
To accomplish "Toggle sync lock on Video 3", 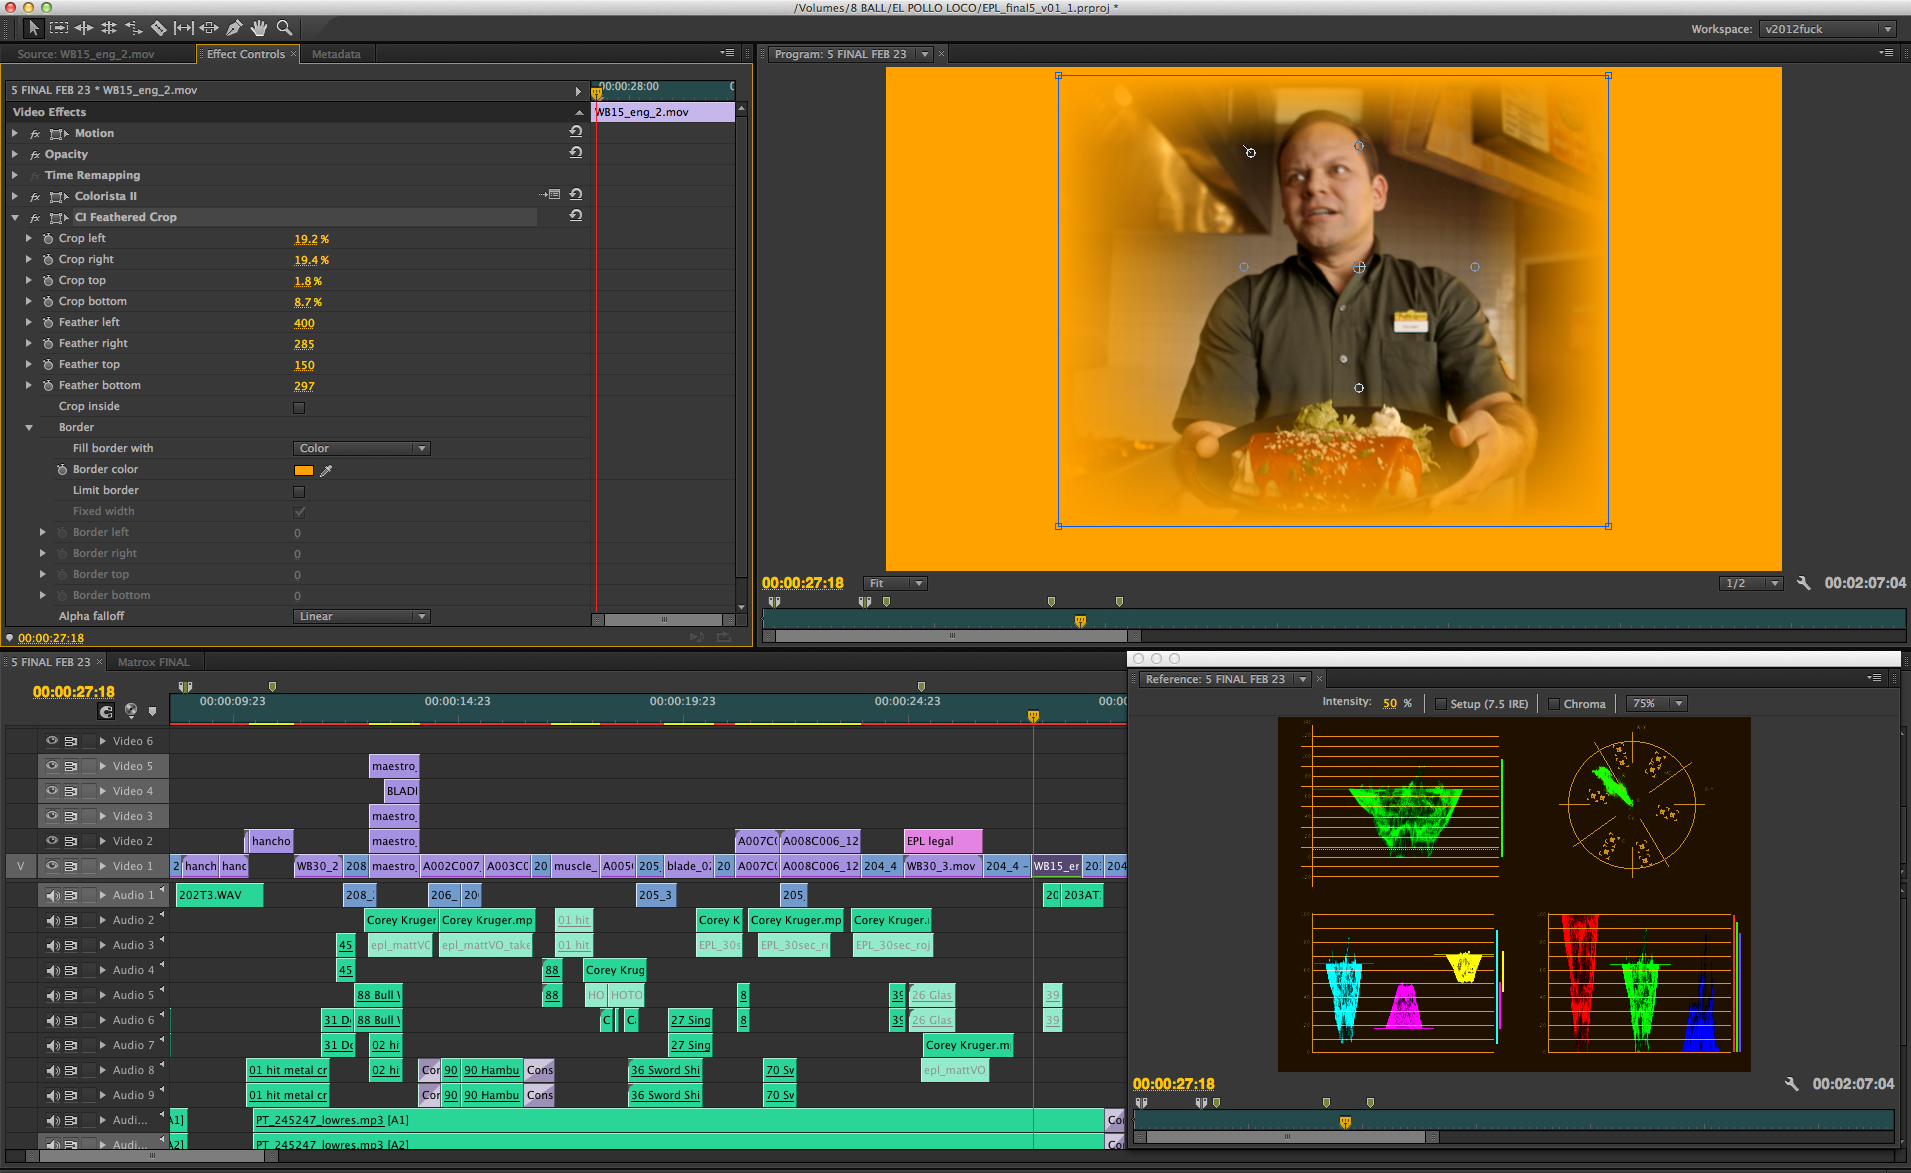I will point(71,816).
